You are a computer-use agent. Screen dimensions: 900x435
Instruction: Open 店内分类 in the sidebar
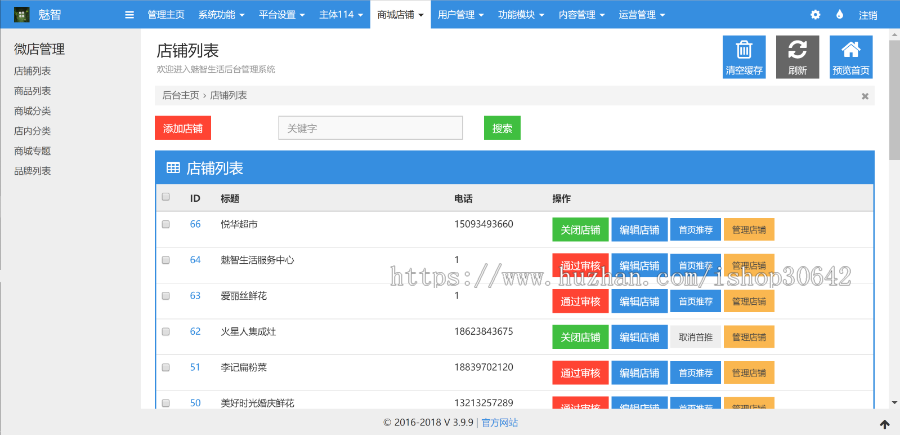tap(33, 131)
